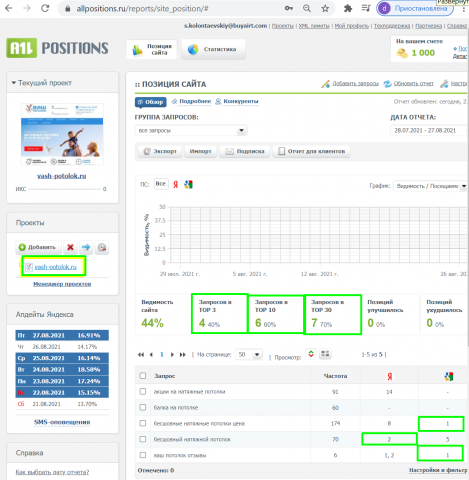Click the Экспорт button

click(160, 151)
